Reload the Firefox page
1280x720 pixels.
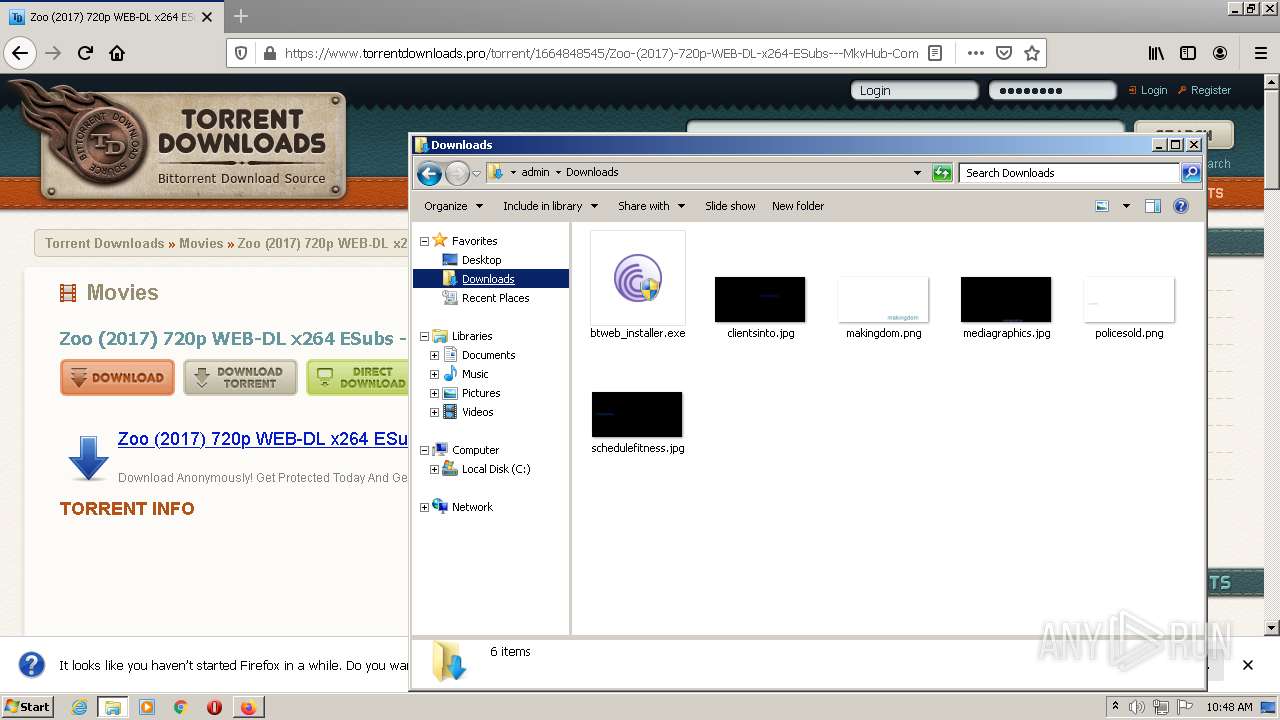pos(85,53)
